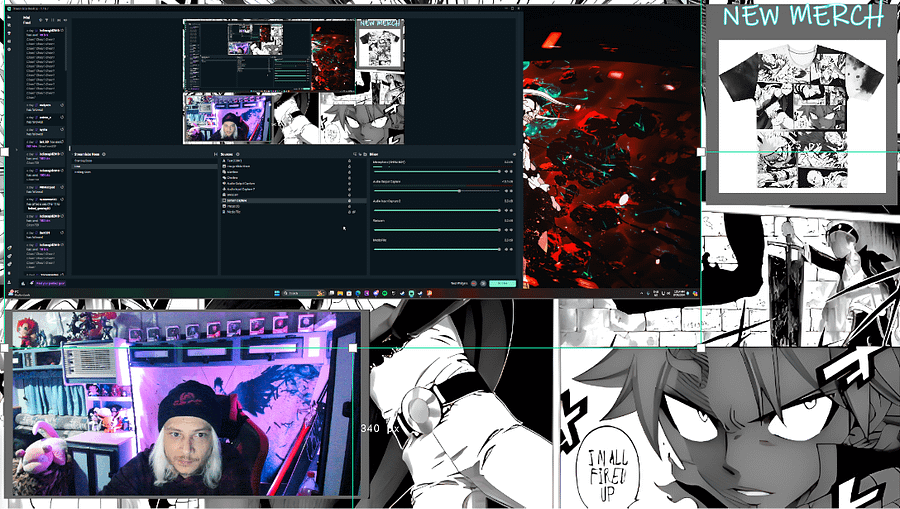The image size is (900, 509).
Task: Open the Windows Start menu
Action: 277,293
